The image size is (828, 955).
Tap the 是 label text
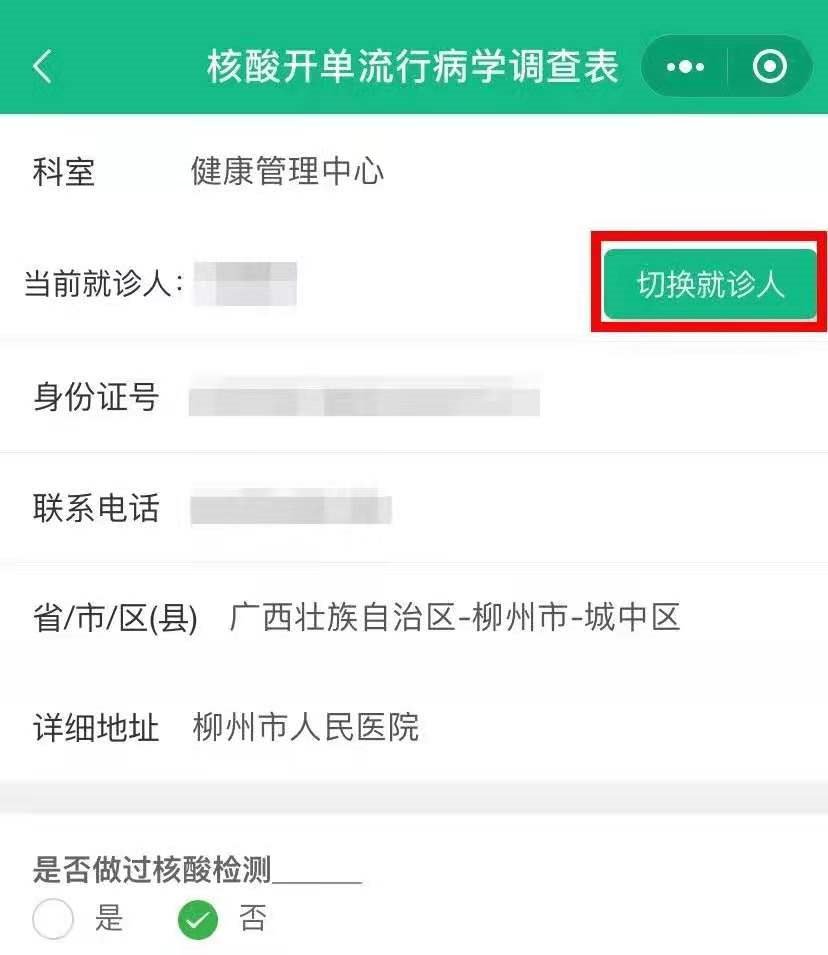click(109, 918)
